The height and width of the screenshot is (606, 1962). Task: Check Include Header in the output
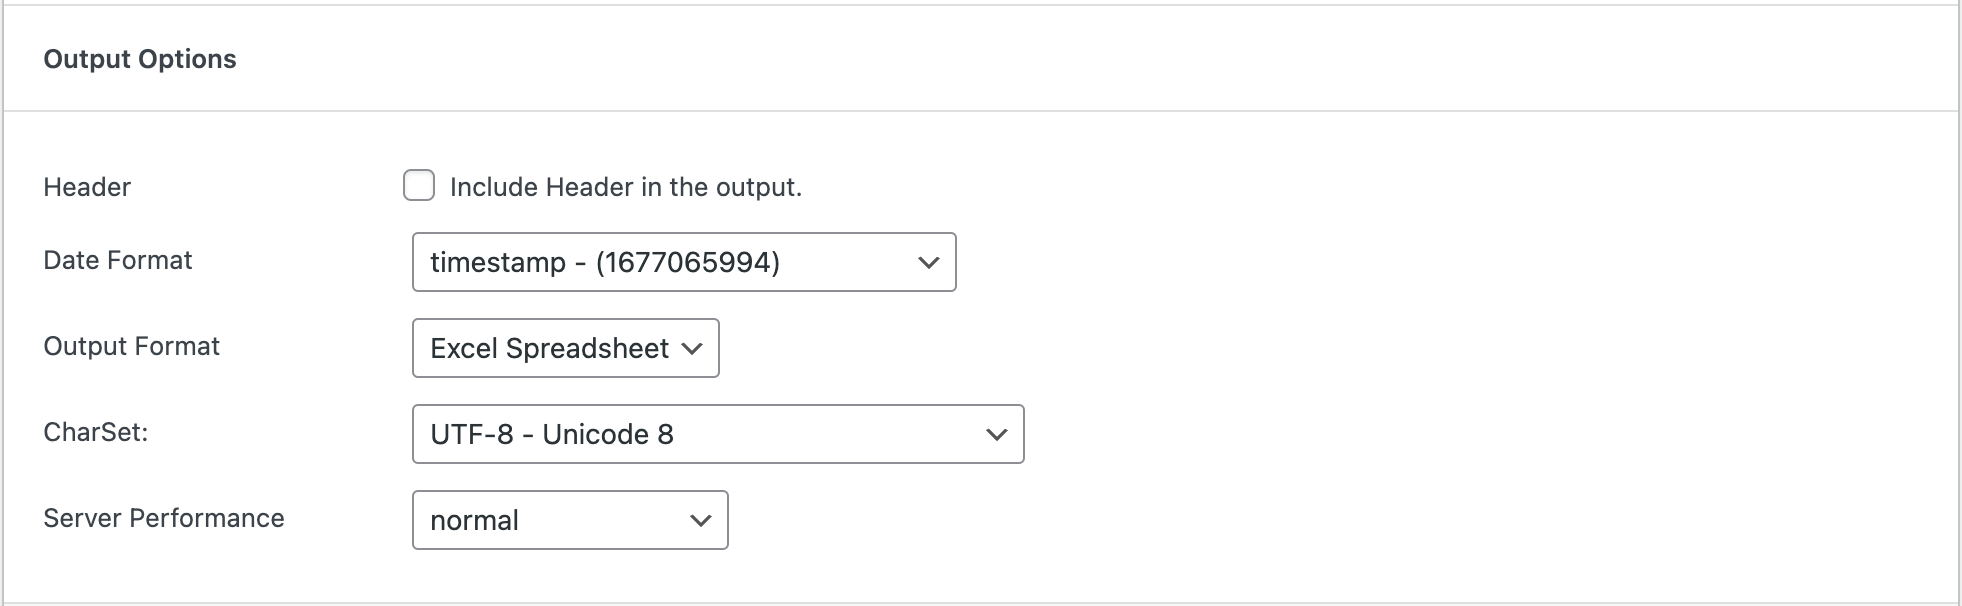(x=418, y=185)
